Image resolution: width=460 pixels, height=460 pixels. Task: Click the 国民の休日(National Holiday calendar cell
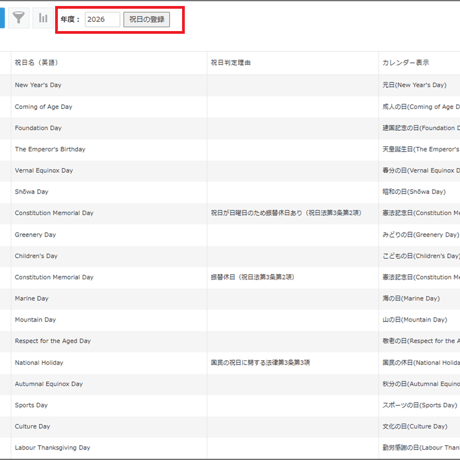pos(419,363)
